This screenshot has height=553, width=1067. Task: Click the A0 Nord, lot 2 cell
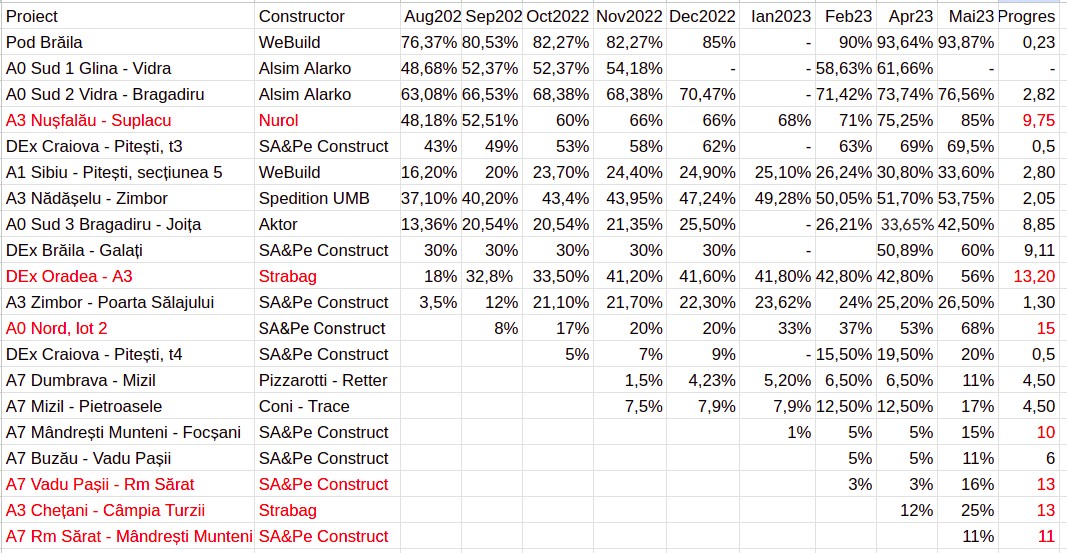[x=56, y=328]
